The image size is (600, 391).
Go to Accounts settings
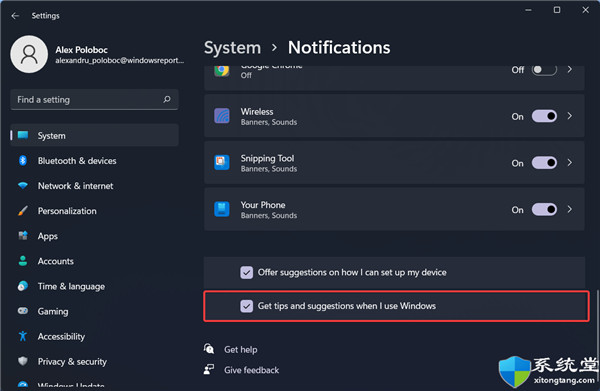[95, 261]
